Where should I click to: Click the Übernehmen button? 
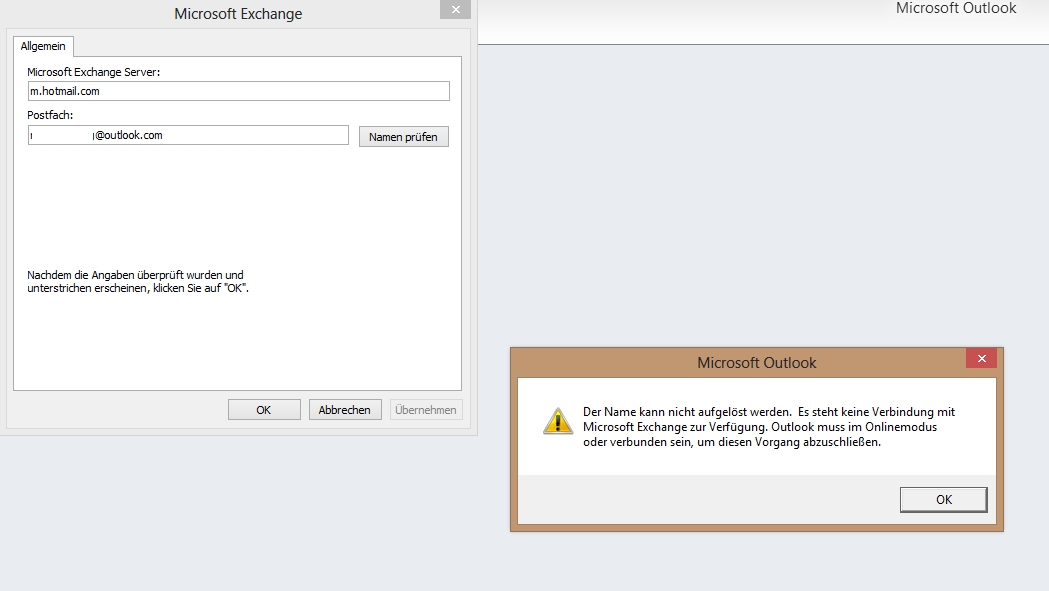pos(426,410)
